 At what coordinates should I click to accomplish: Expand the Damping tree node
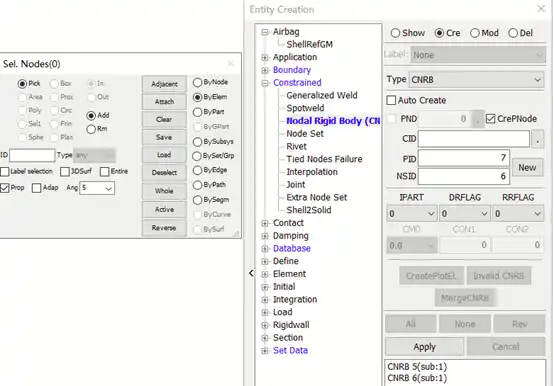coord(265,236)
